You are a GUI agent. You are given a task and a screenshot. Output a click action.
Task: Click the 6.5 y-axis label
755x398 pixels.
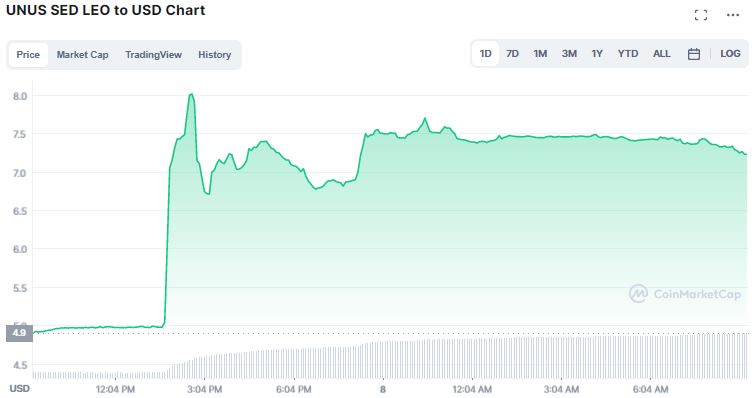coord(20,211)
